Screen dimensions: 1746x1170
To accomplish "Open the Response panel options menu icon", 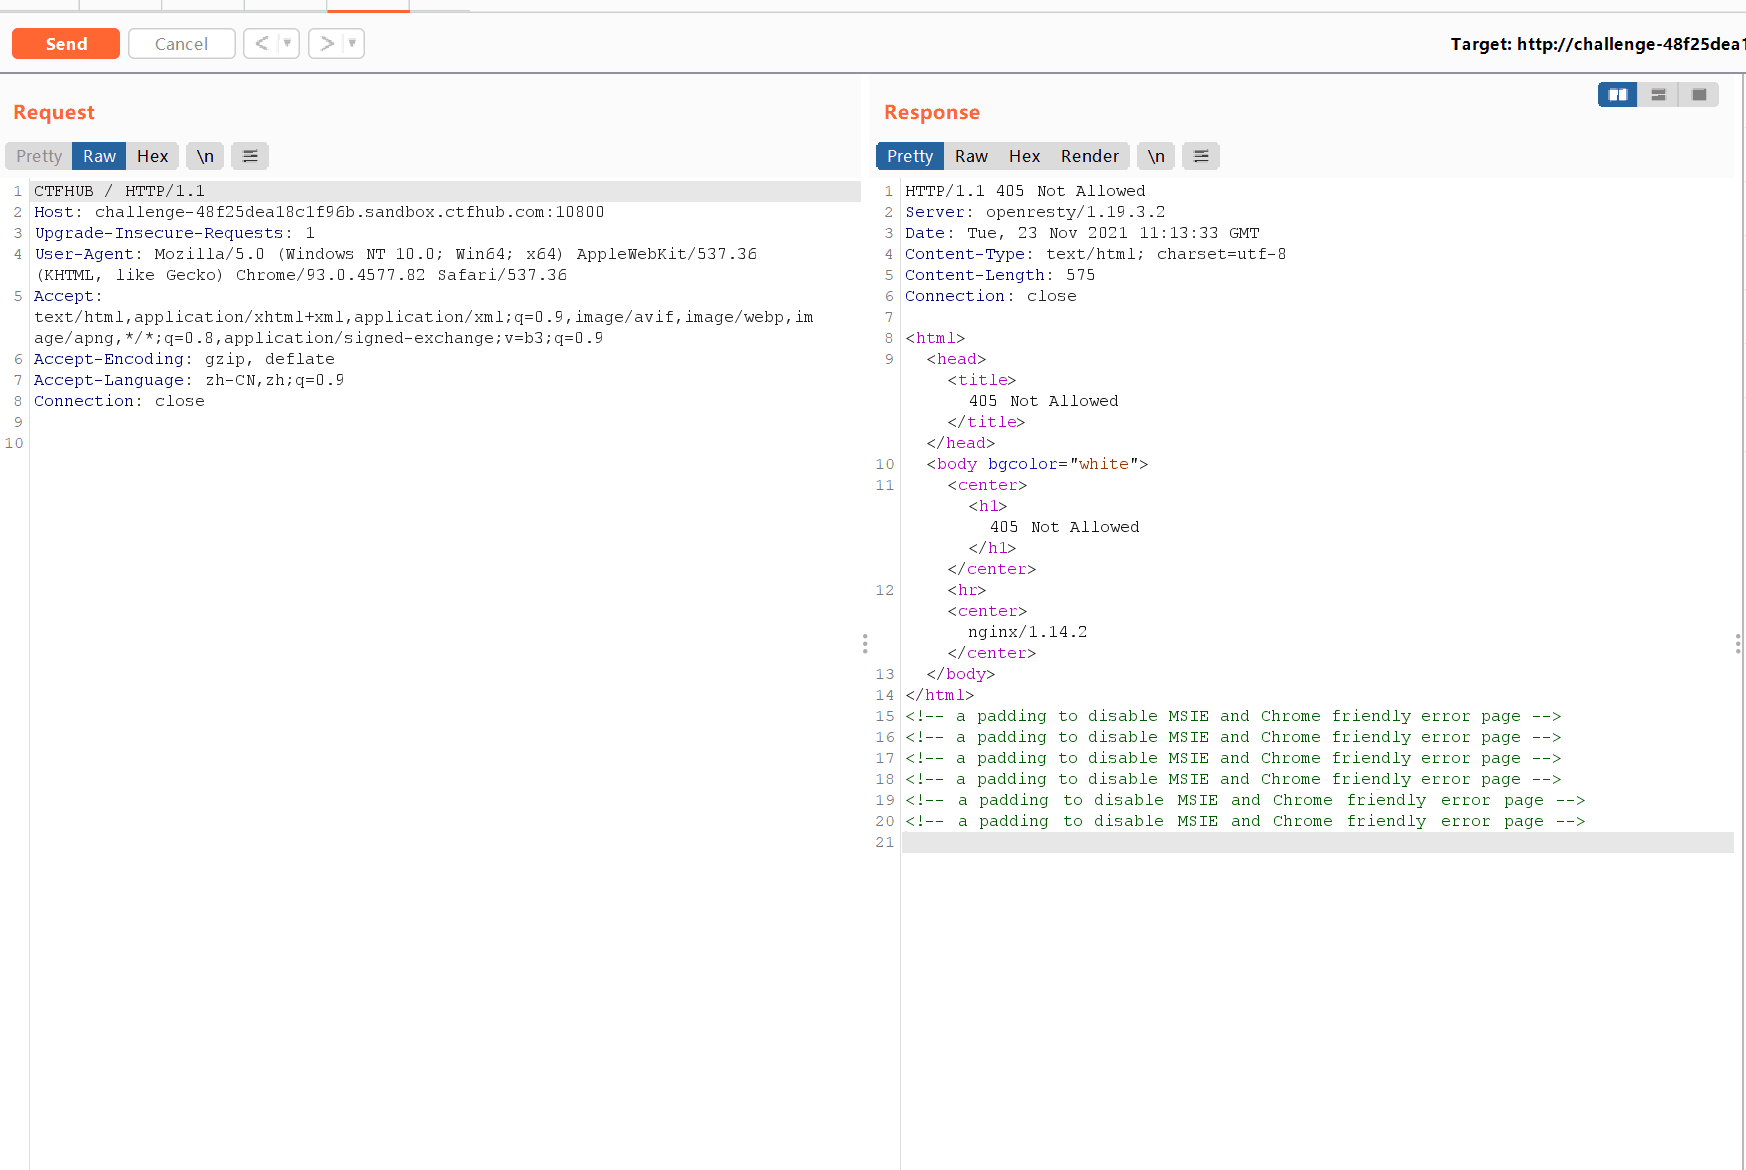I will tap(1201, 156).
